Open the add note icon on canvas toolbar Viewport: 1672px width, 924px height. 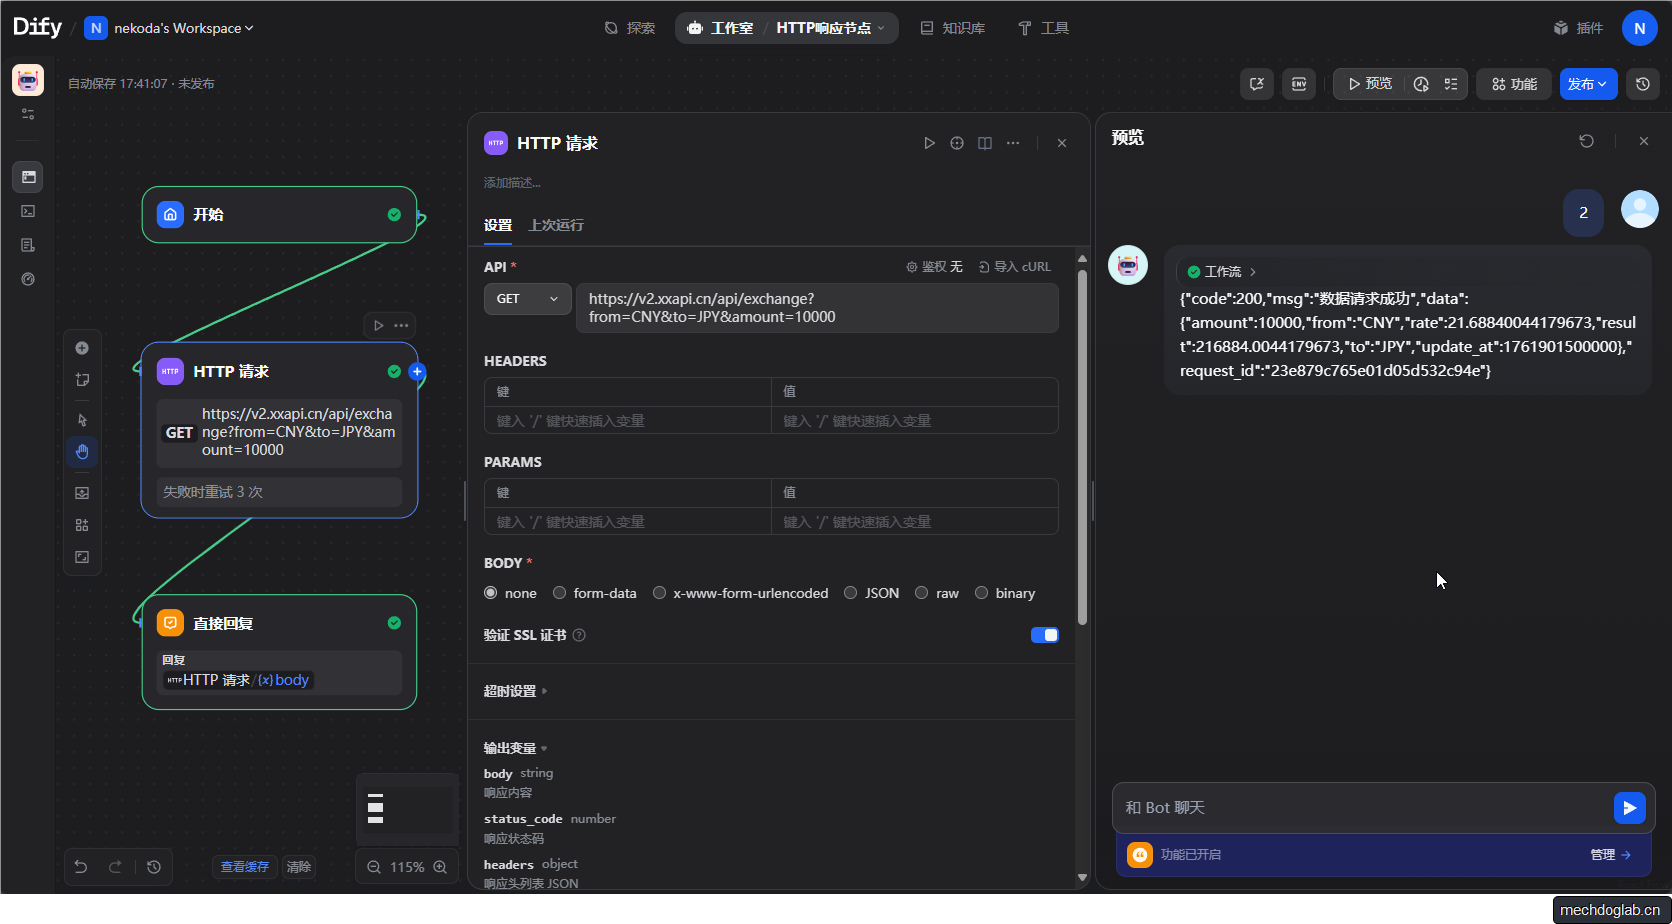point(82,379)
